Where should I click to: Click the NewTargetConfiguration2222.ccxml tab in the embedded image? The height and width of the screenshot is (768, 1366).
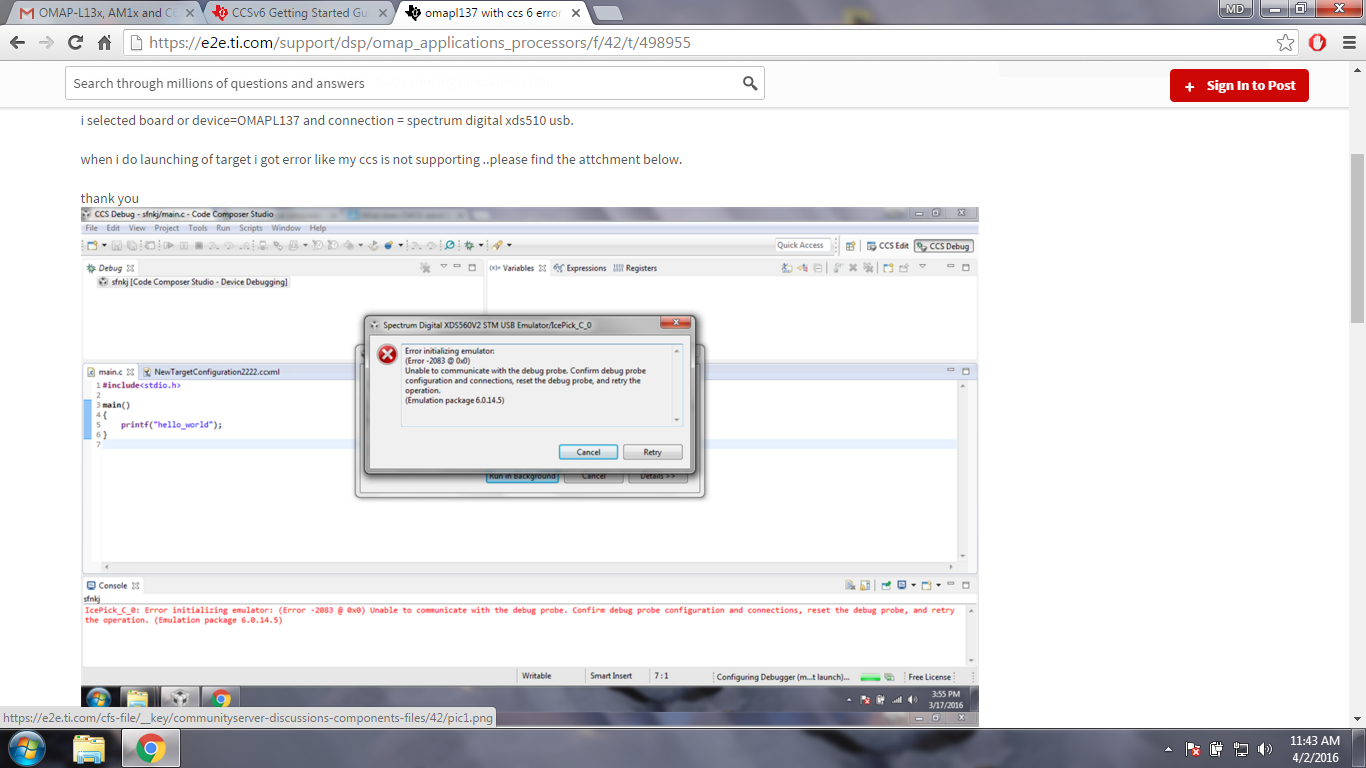210,372
